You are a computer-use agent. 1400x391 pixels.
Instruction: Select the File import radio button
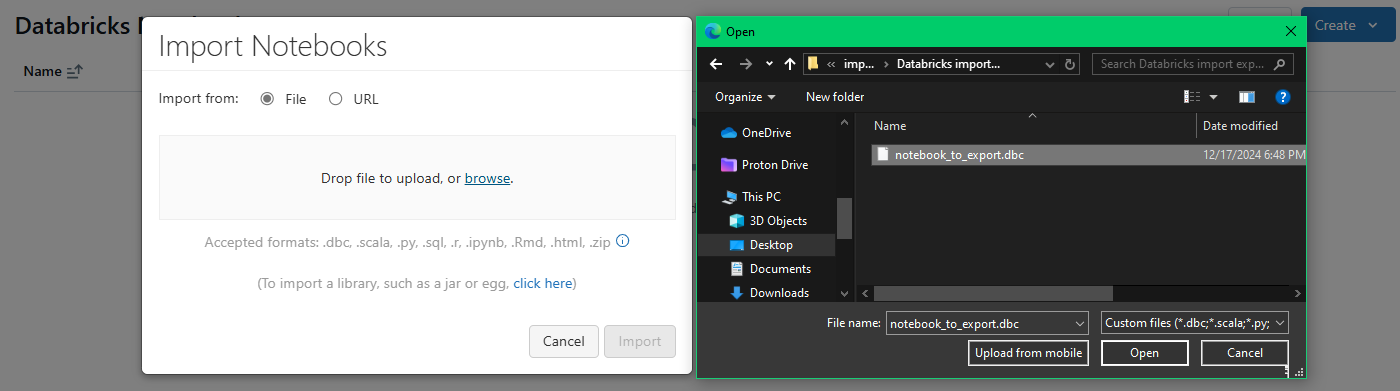tap(267, 99)
